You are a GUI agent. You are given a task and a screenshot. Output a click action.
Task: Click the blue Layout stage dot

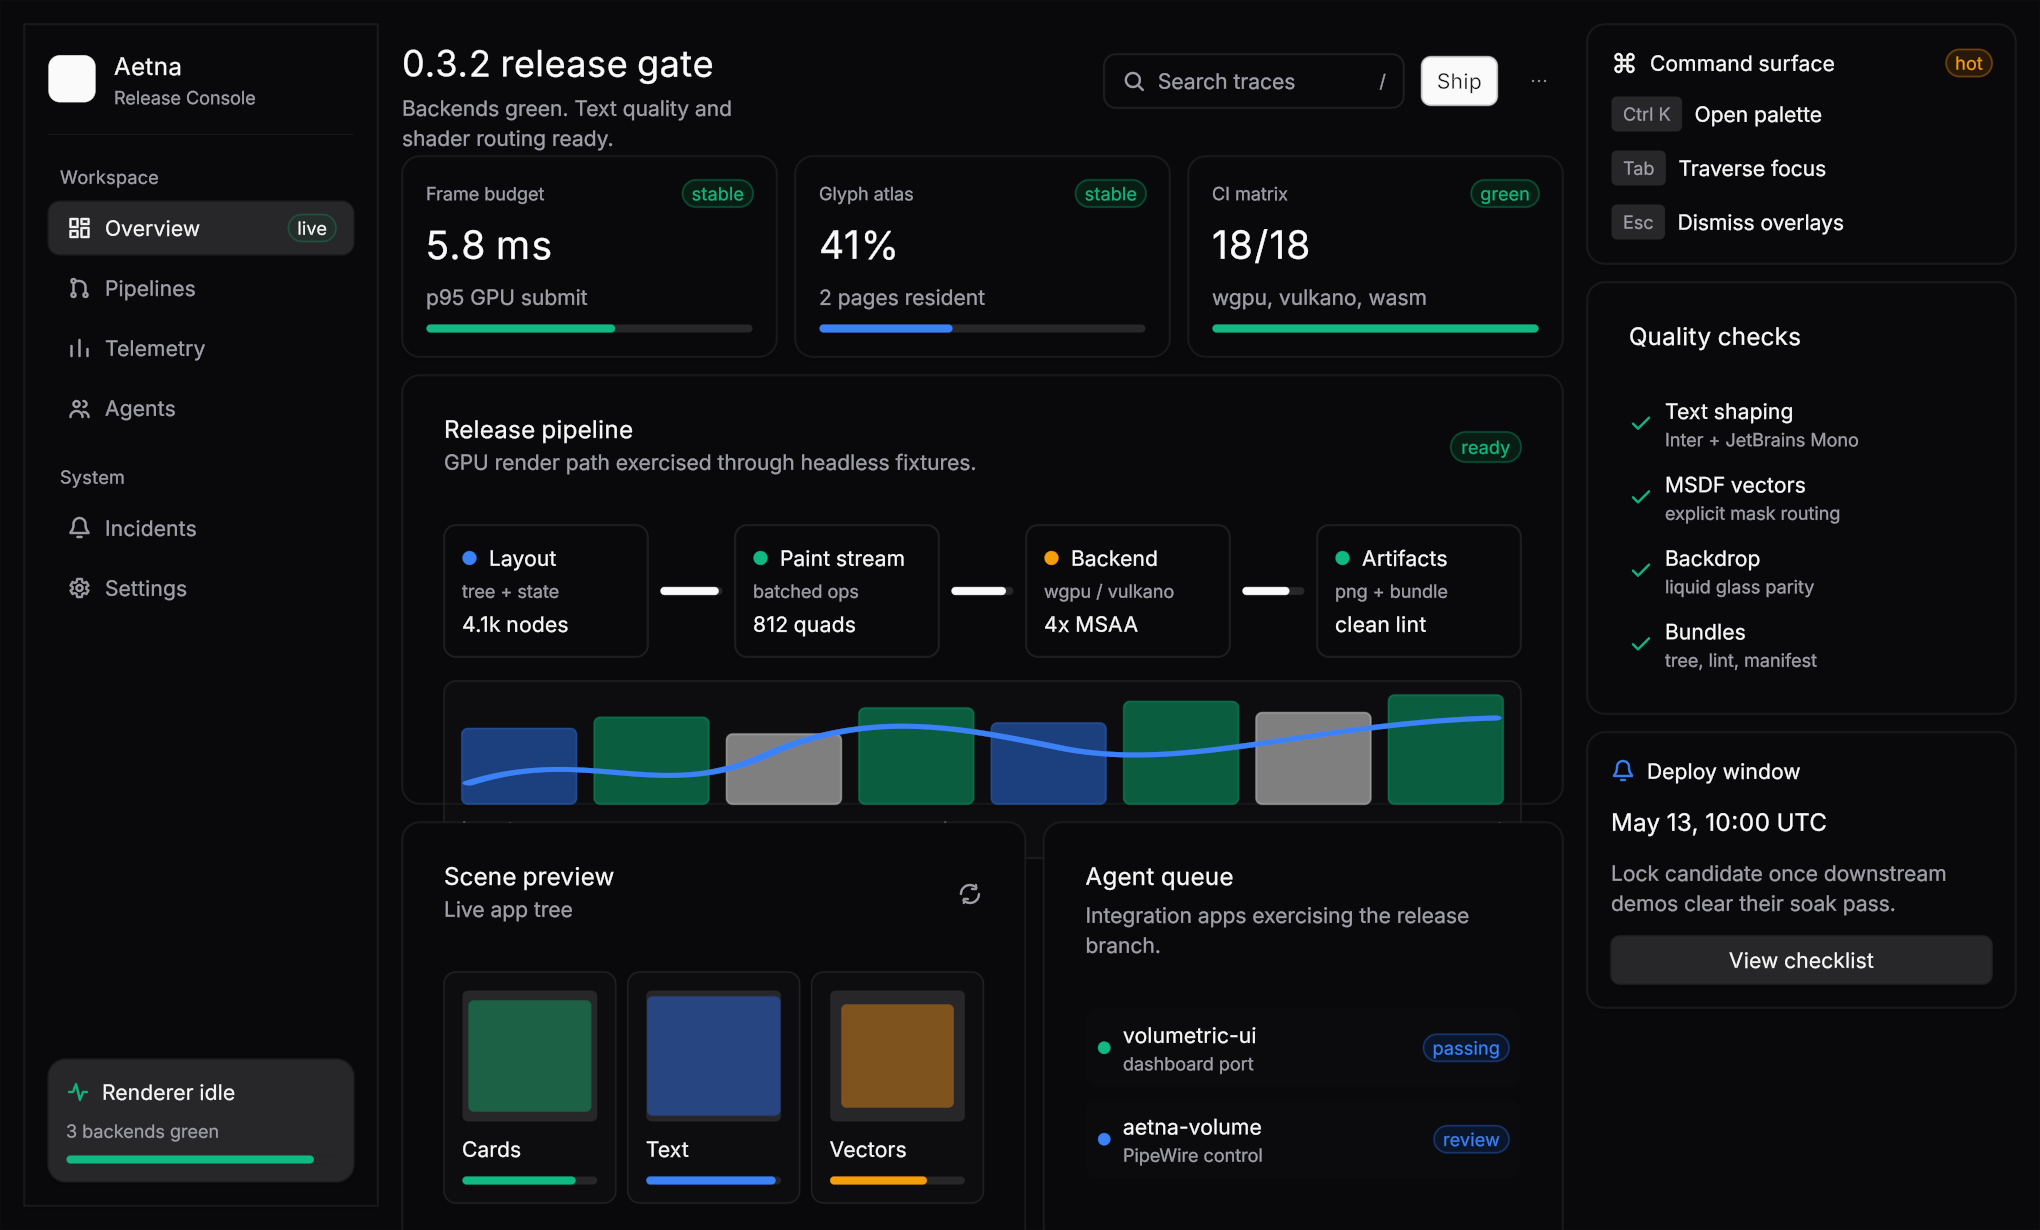[x=469, y=558]
